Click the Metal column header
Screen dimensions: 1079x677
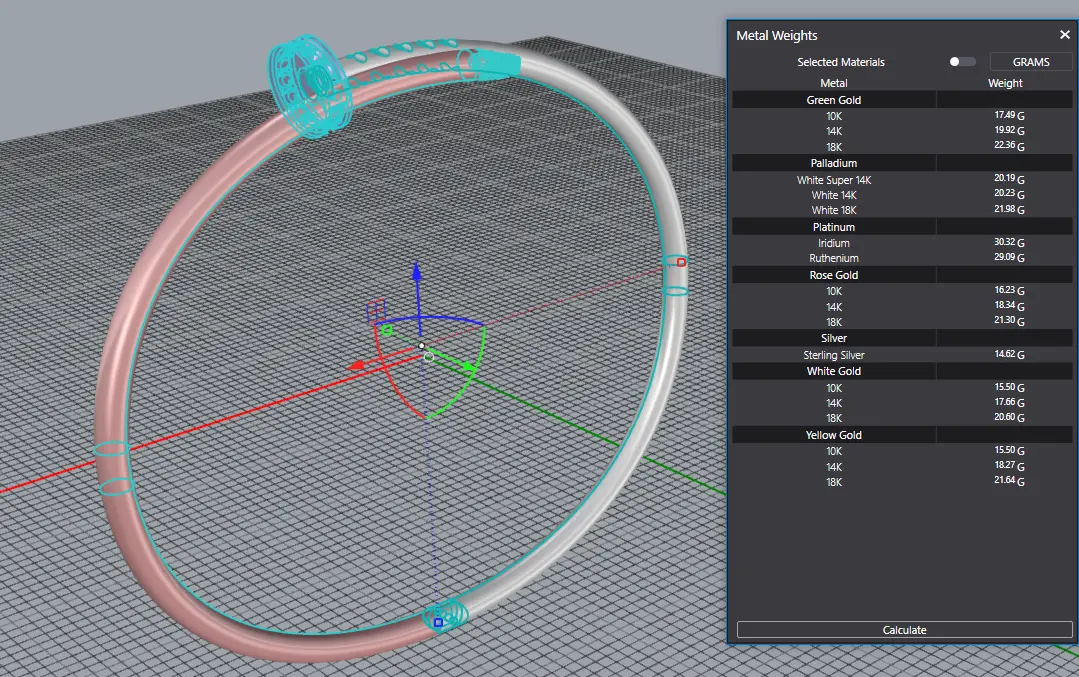[x=833, y=83]
